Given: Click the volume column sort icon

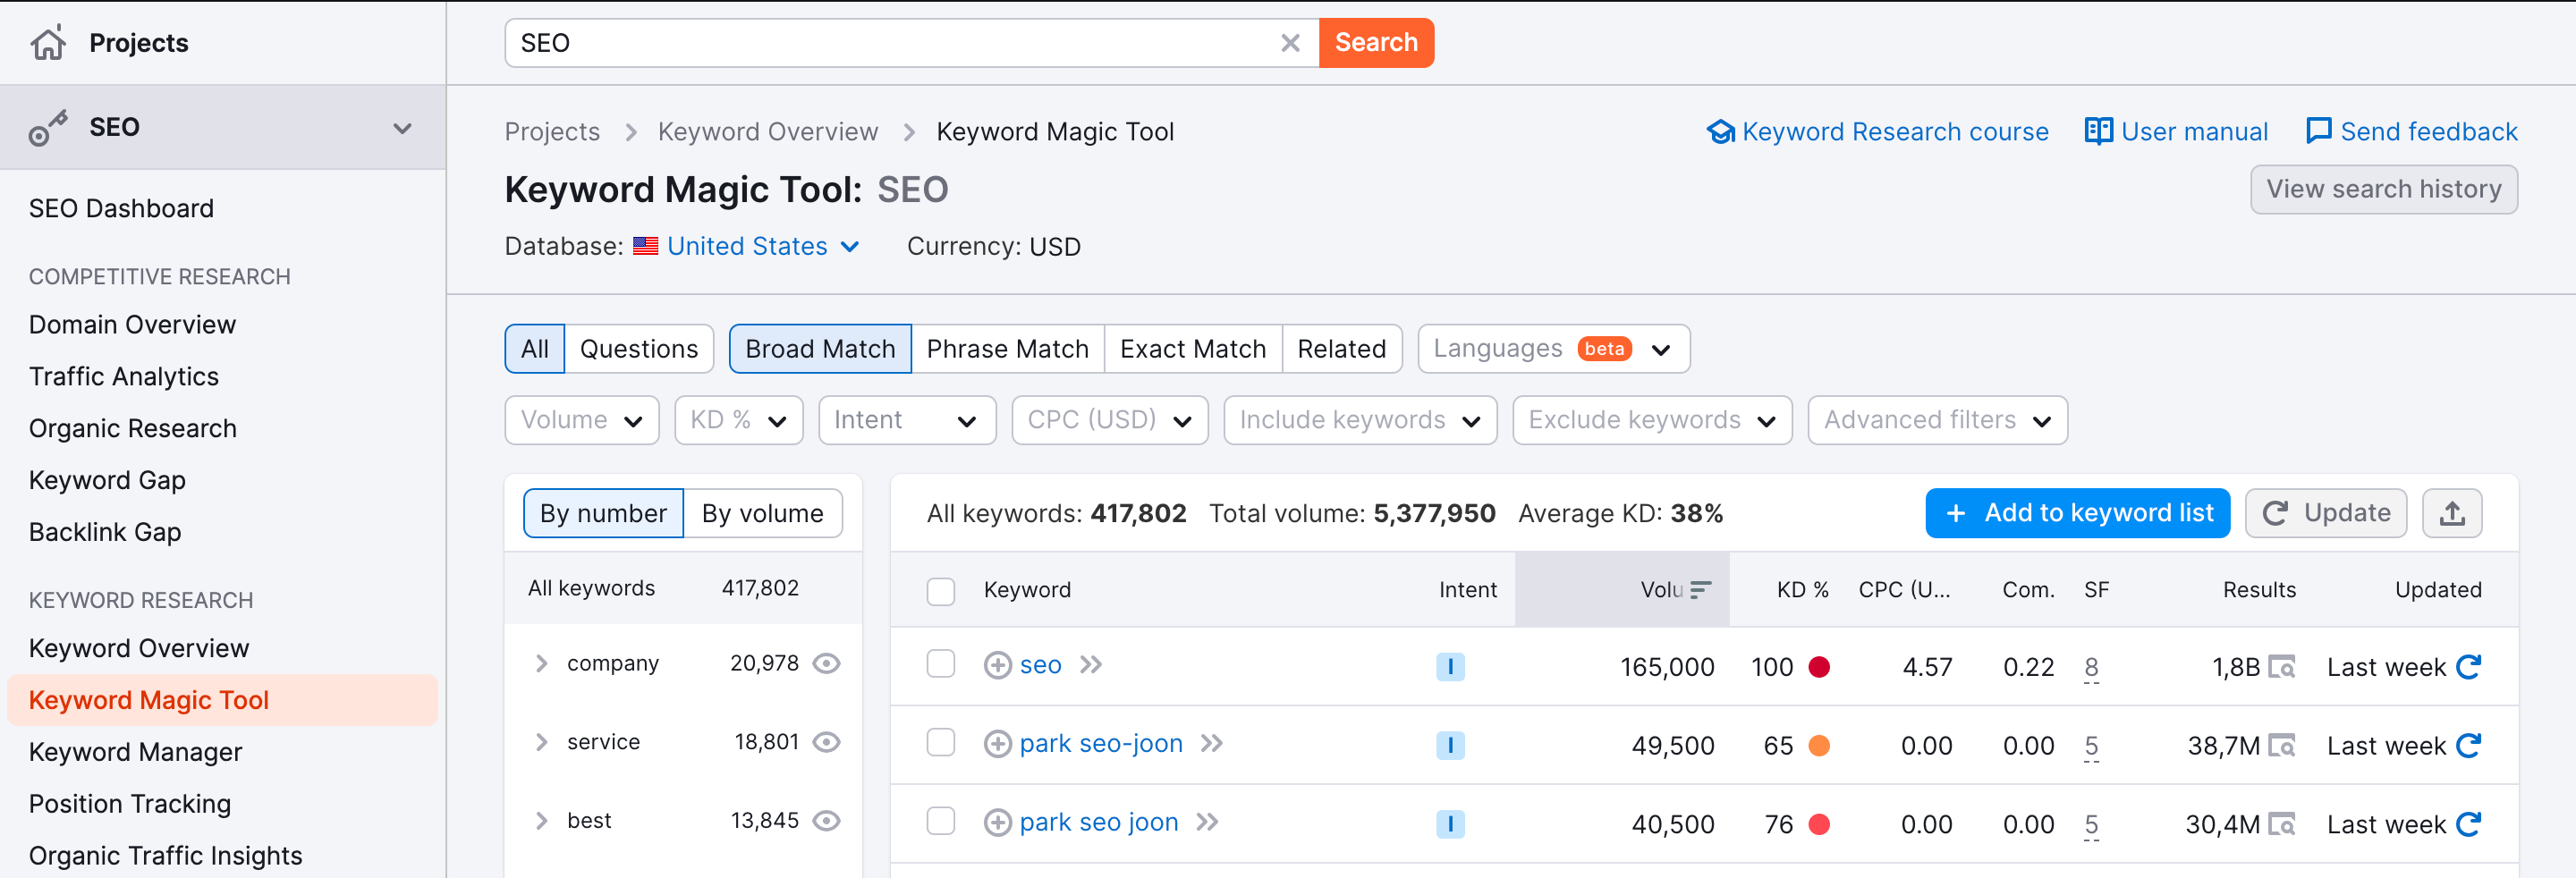Looking at the screenshot, I should (x=1701, y=590).
